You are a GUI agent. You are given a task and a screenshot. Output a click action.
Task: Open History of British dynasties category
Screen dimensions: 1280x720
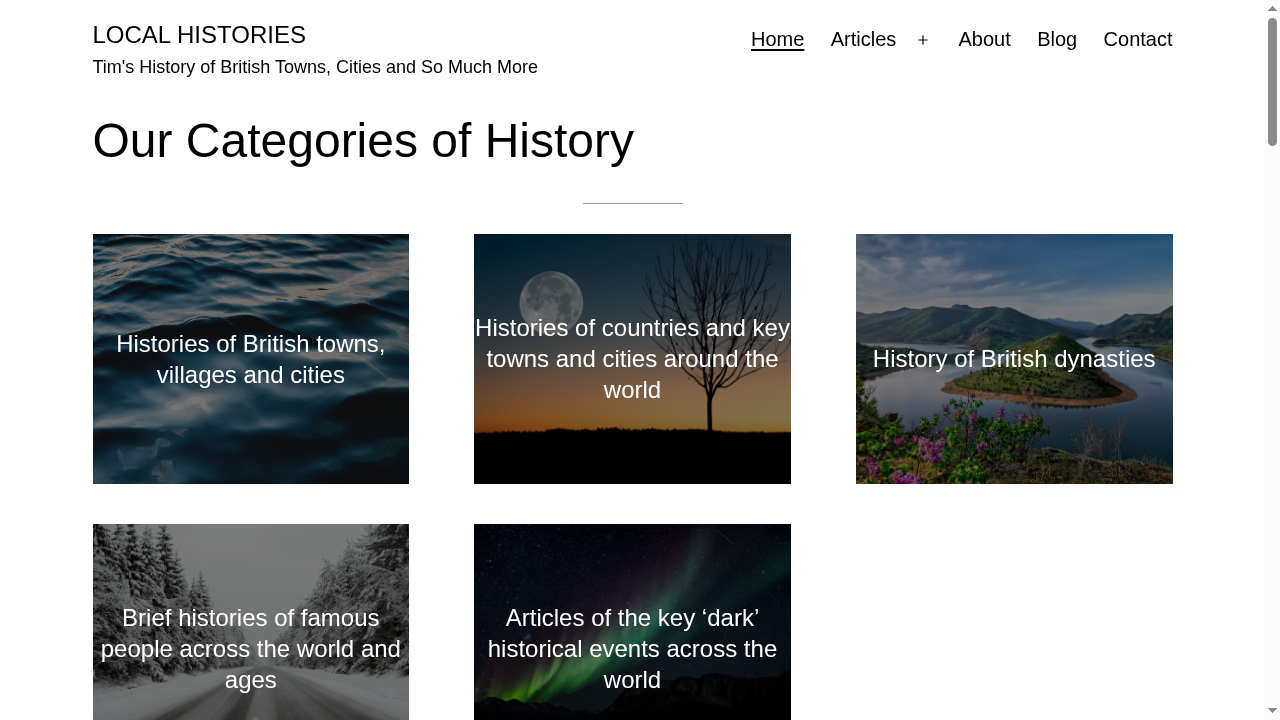(x=1013, y=359)
